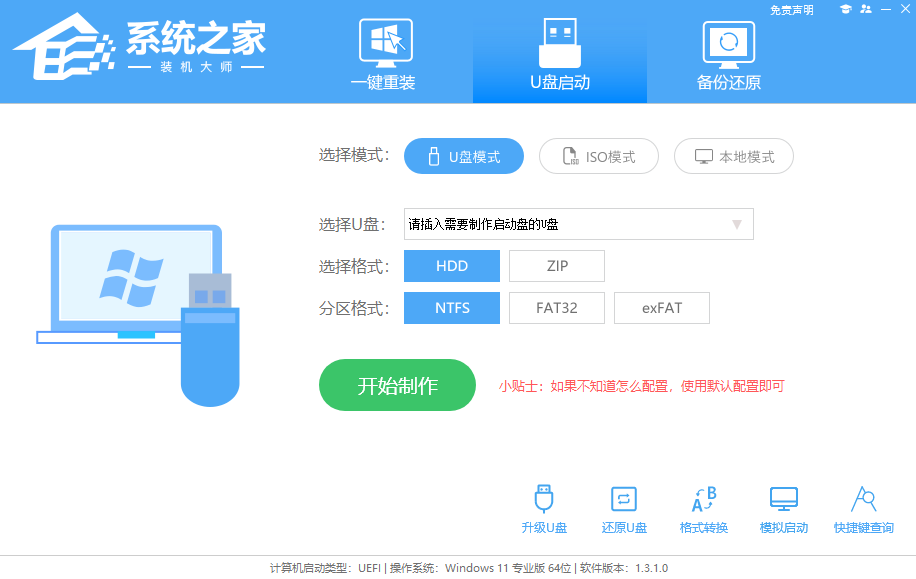Screen dimensions: 916x579
Task: Click the monitor icon on 本地模式
Action: [x=703, y=156]
